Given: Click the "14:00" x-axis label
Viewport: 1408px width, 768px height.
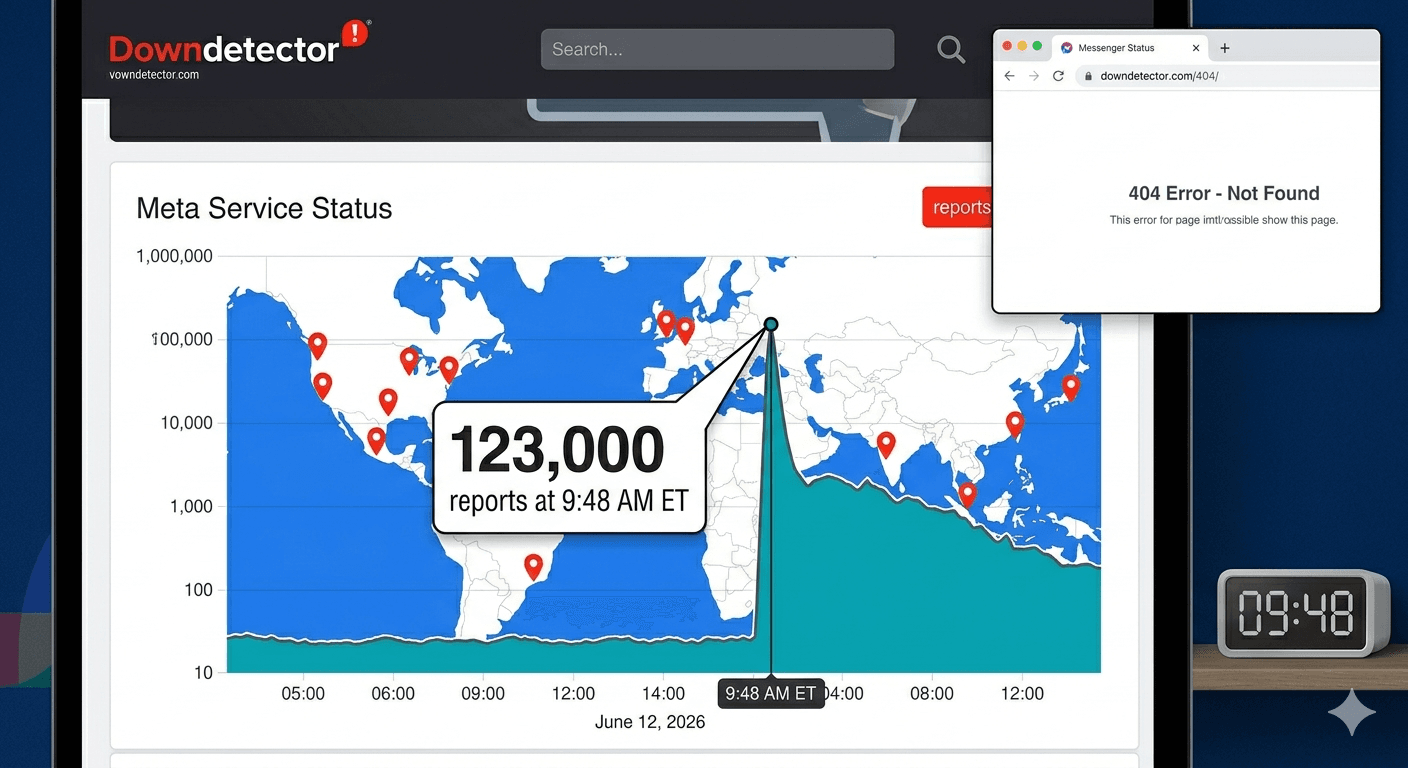Looking at the screenshot, I should pos(663,693).
